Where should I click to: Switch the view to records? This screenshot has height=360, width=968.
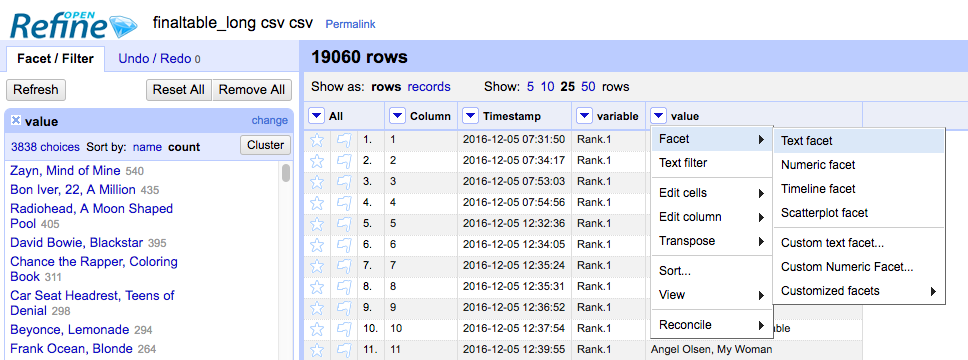[x=429, y=86]
